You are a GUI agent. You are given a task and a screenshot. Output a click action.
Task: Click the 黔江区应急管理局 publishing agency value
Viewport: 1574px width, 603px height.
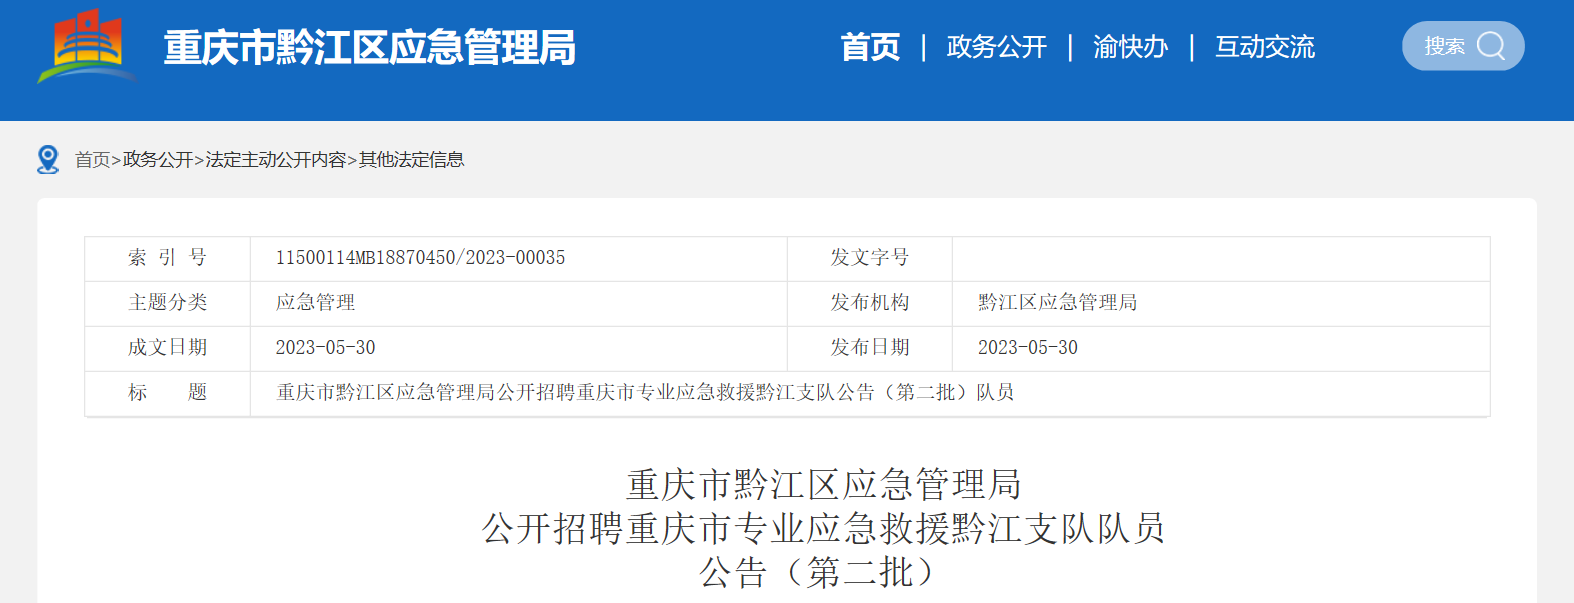tap(1057, 303)
